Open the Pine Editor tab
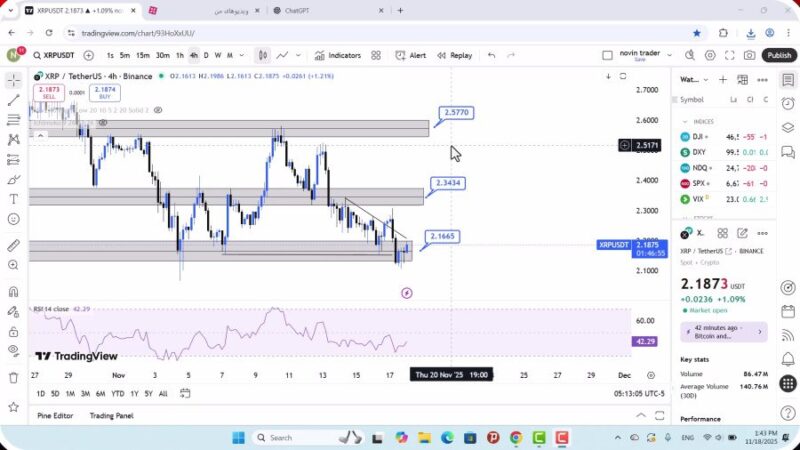This screenshot has width=800, height=450. coord(55,415)
